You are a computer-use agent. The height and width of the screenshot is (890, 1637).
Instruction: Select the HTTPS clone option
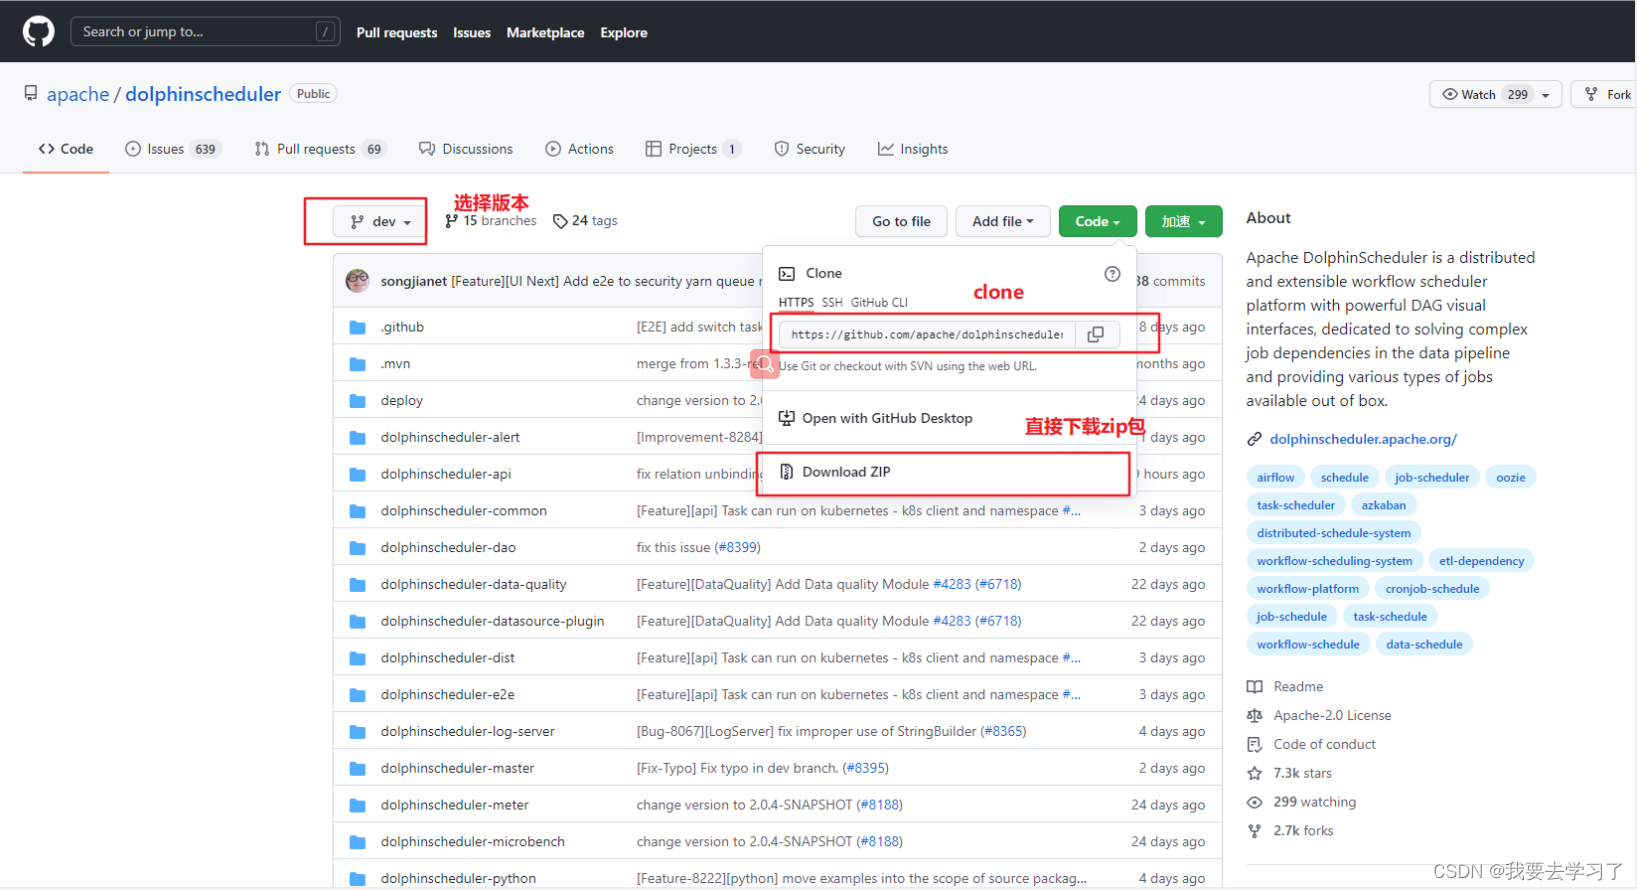[796, 302]
